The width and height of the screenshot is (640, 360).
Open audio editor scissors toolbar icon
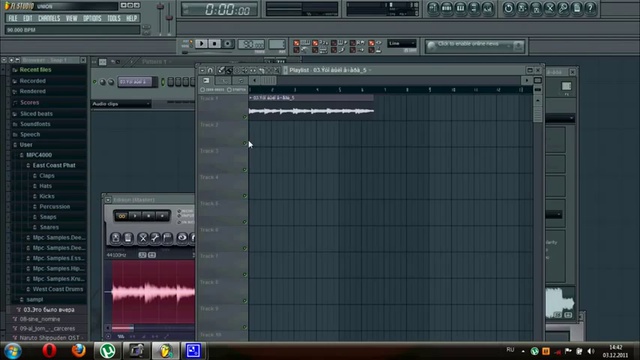tap(549, 8)
